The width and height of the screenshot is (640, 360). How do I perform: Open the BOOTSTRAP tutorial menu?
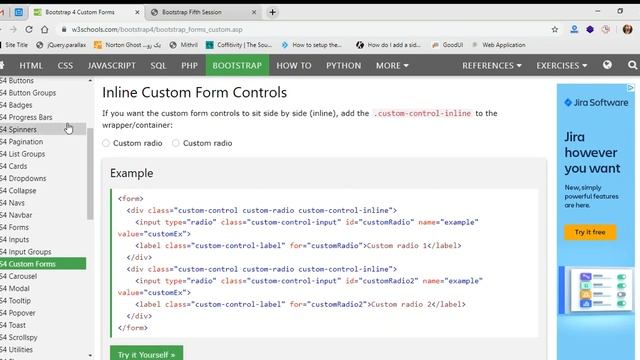[237, 65]
